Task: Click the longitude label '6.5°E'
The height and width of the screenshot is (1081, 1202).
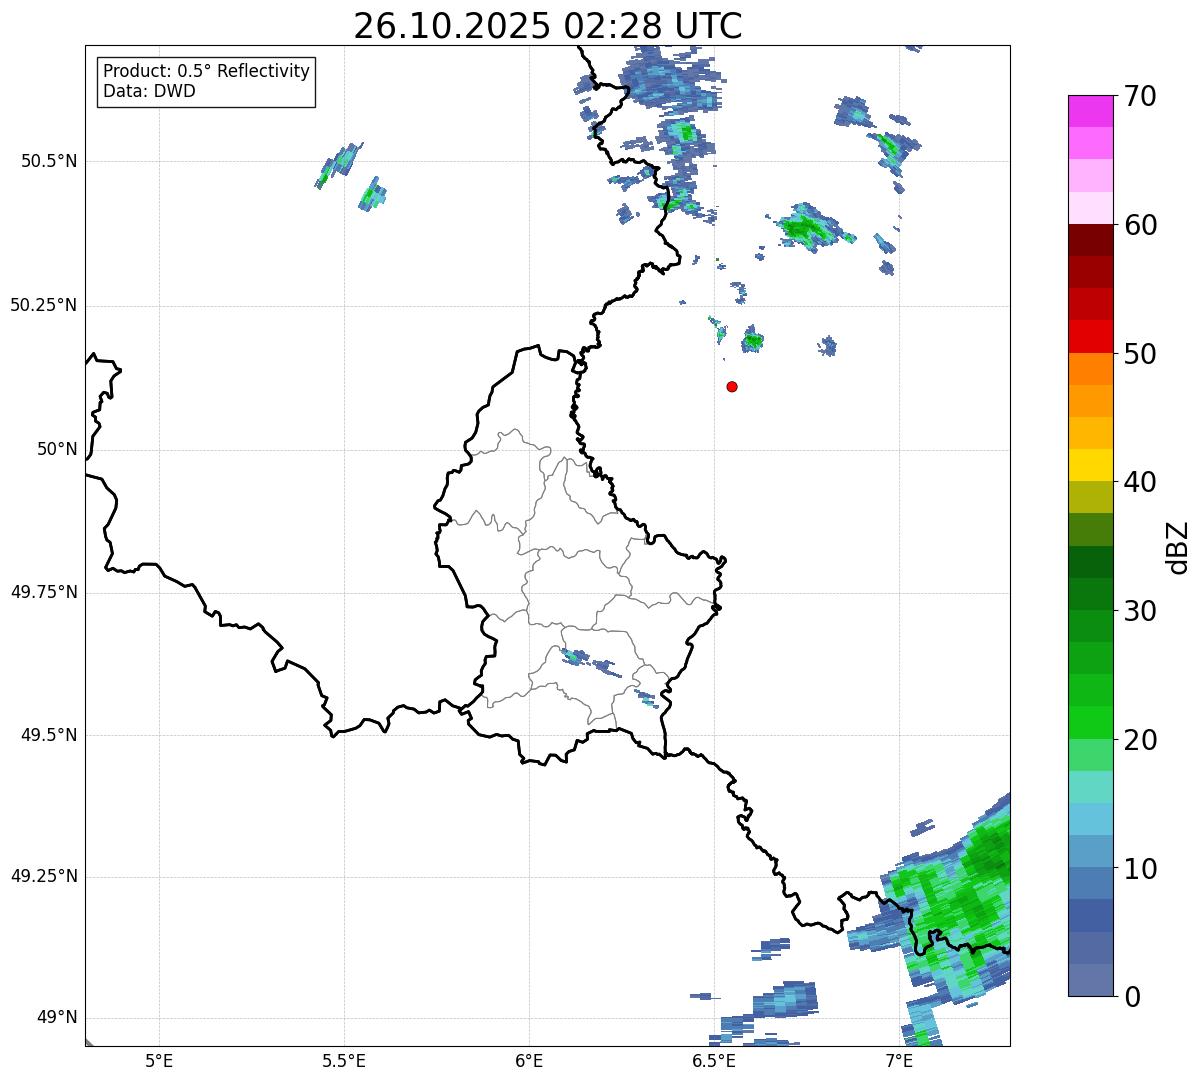Action: coord(714,1060)
